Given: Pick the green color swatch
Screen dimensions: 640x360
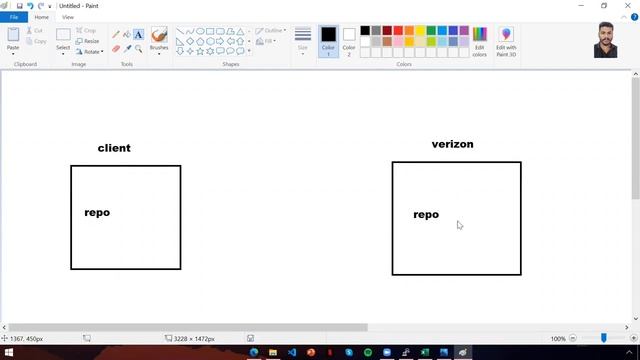Looking at the screenshot, I should pos(431,31).
